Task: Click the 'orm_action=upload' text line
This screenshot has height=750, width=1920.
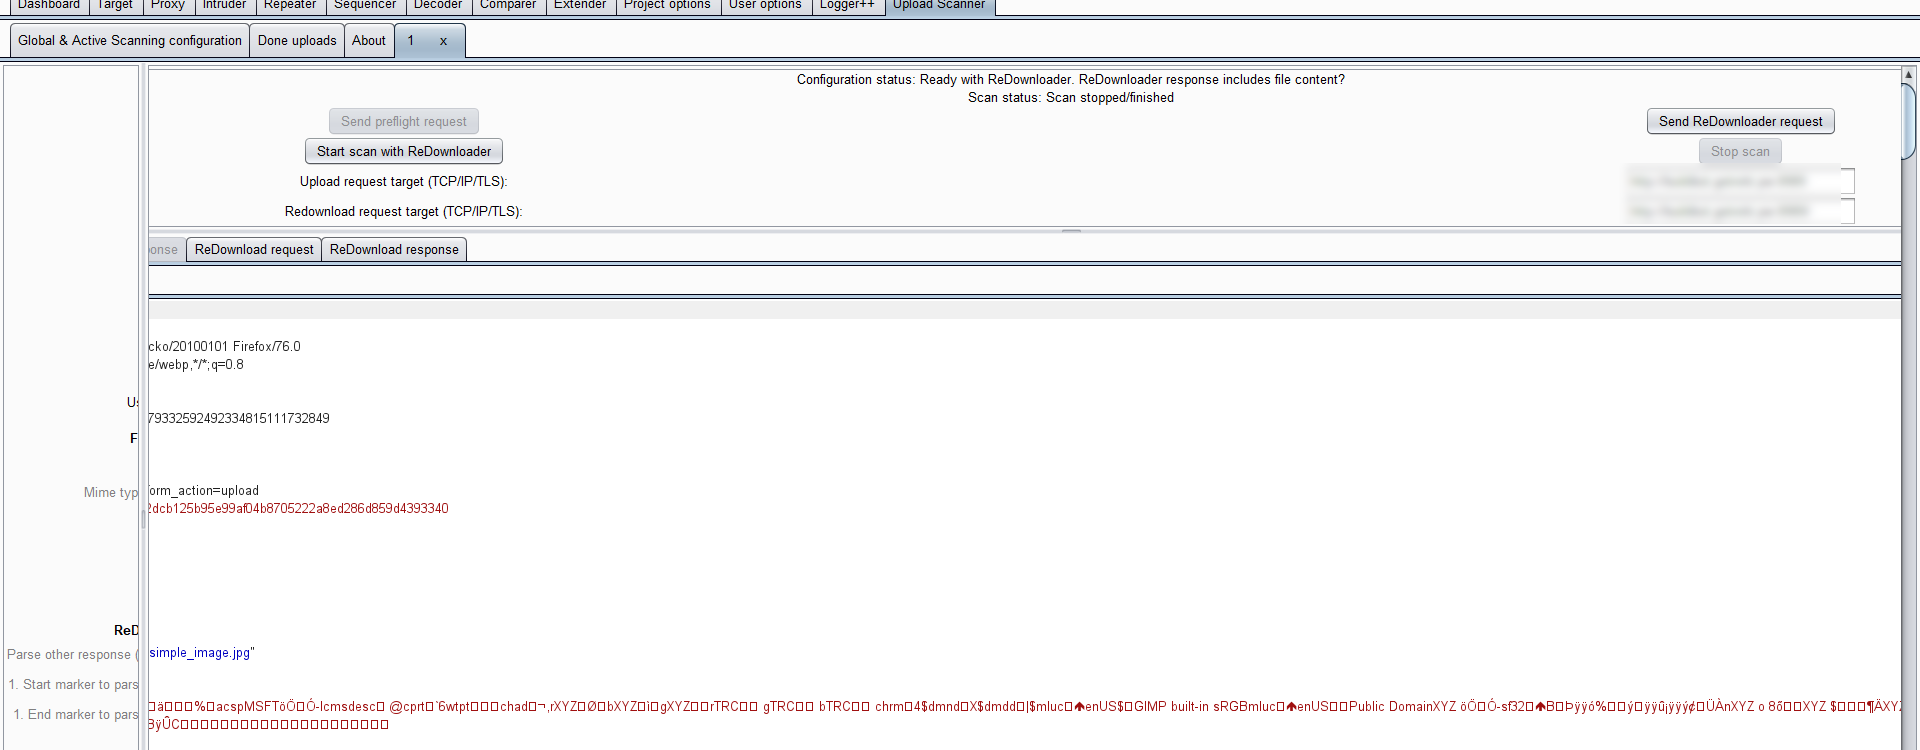Action: click(x=204, y=491)
